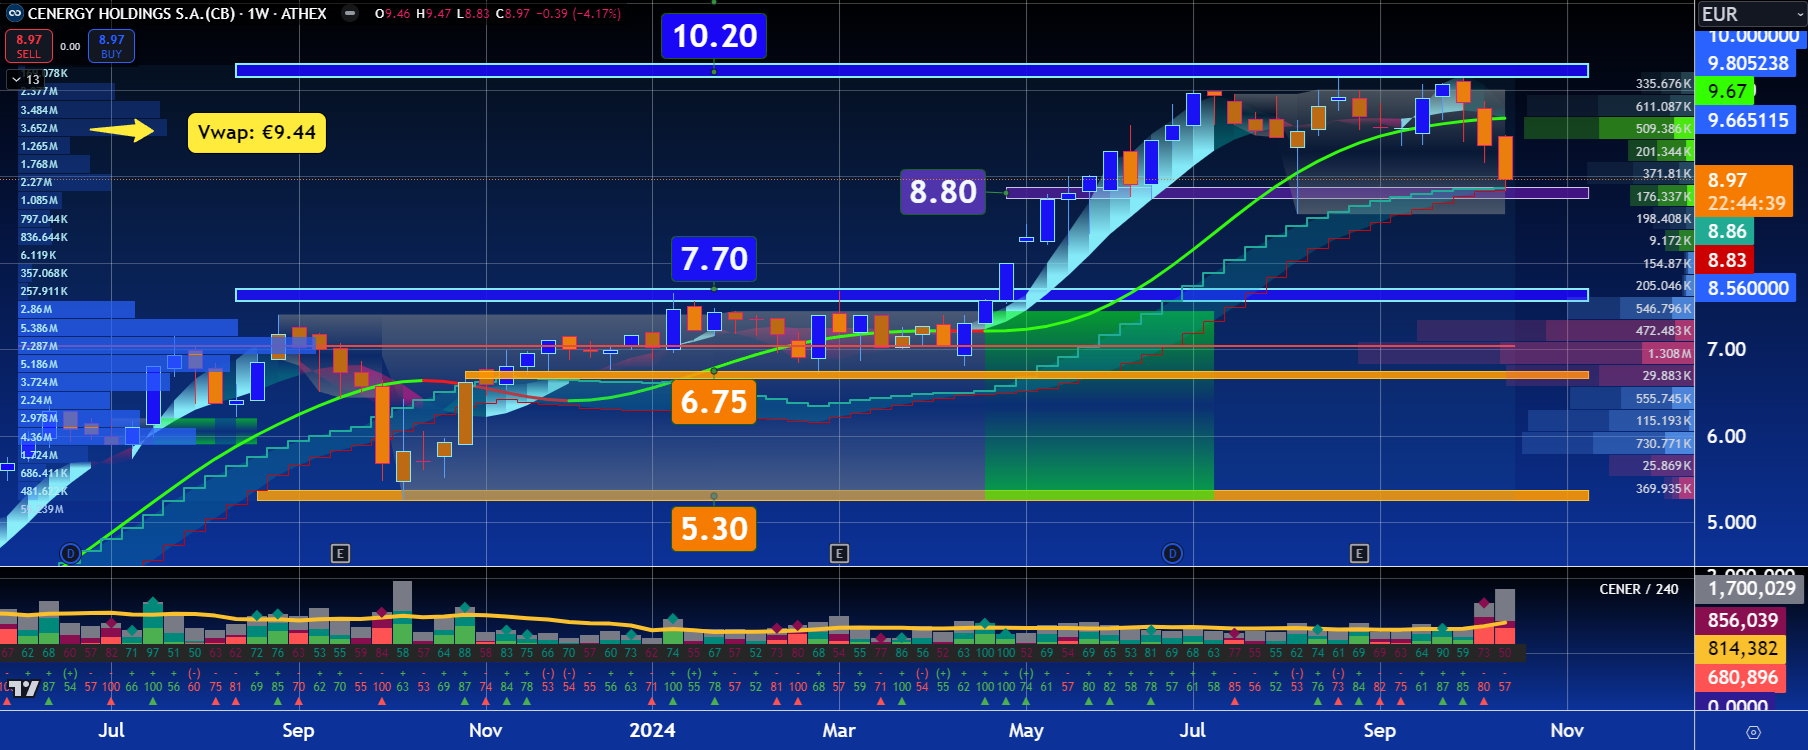Click the red 680,896 volume tag
This screenshot has width=1808, height=750.
1742,678
